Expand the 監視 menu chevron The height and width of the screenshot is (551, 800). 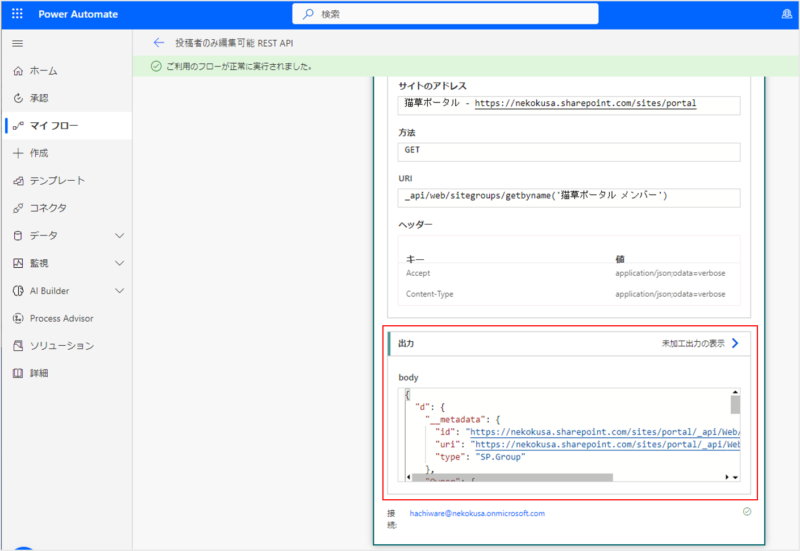tap(120, 263)
